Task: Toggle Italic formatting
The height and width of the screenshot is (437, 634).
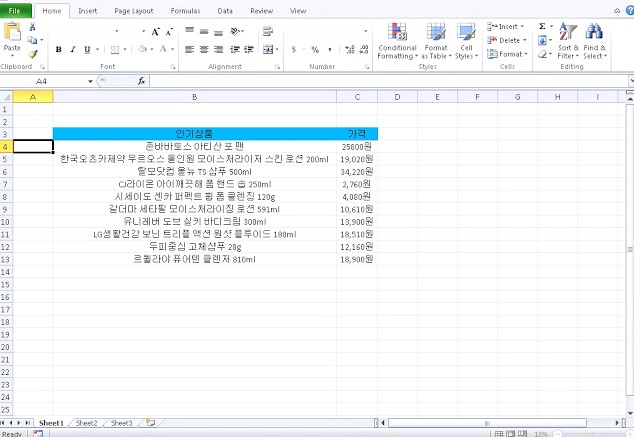Action: point(73,49)
